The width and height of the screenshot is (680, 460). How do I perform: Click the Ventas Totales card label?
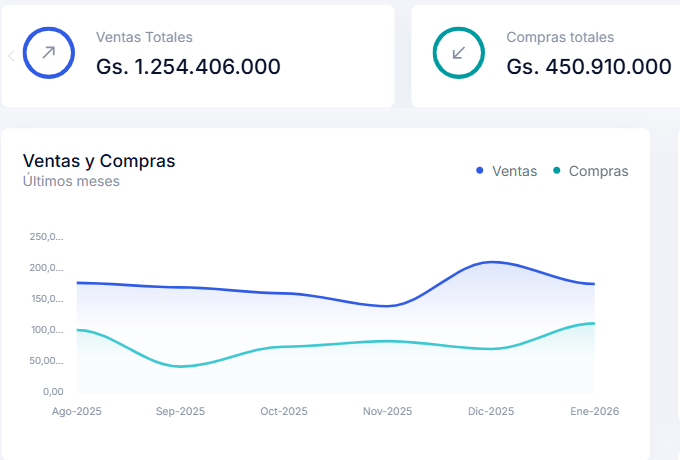(144, 37)
